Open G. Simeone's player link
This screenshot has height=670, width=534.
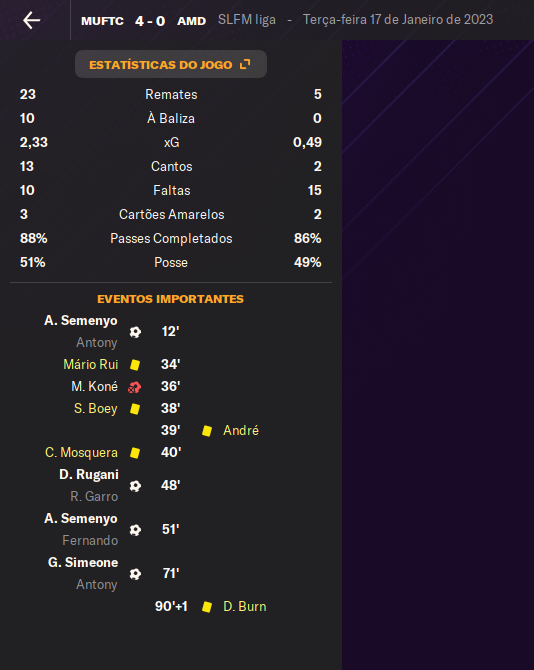point(83,562)
